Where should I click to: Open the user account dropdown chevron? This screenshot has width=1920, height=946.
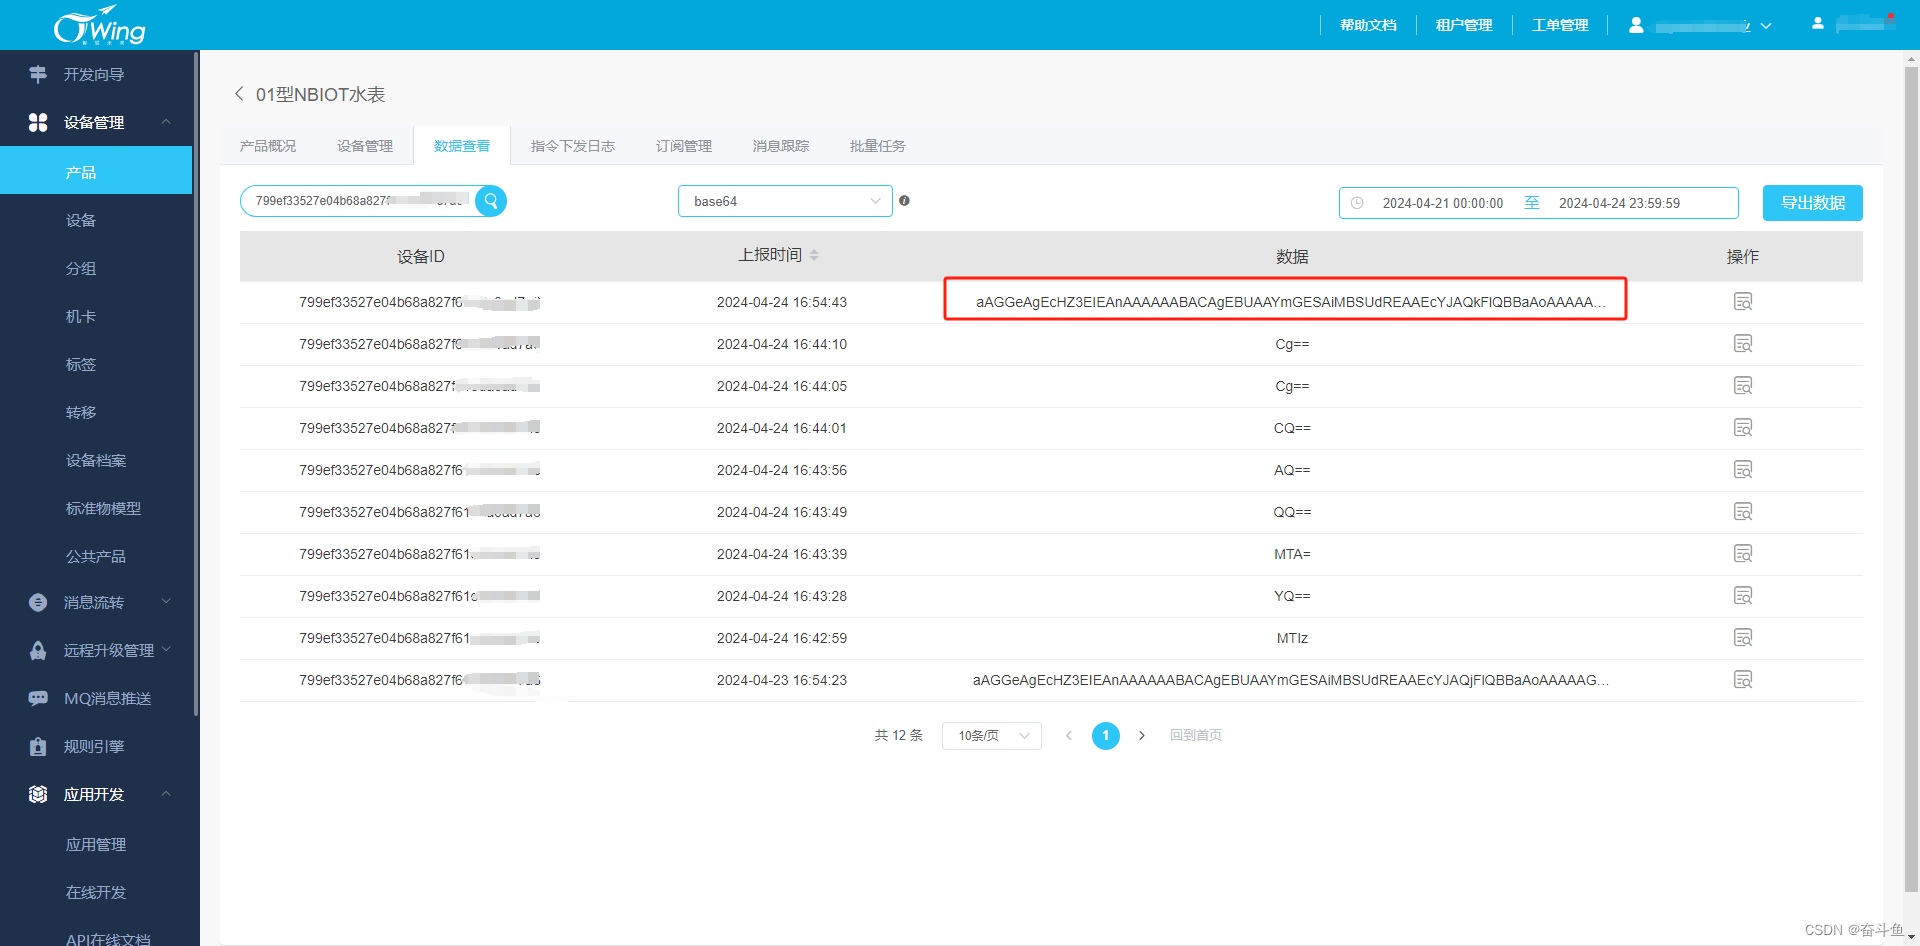coord(1766,26)
